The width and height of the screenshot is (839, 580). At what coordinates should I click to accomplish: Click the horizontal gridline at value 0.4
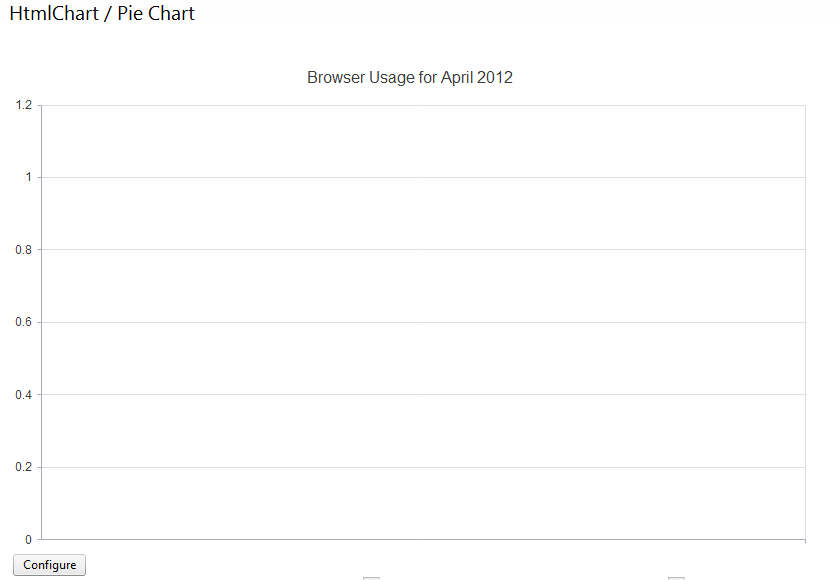tap(423, 394)
